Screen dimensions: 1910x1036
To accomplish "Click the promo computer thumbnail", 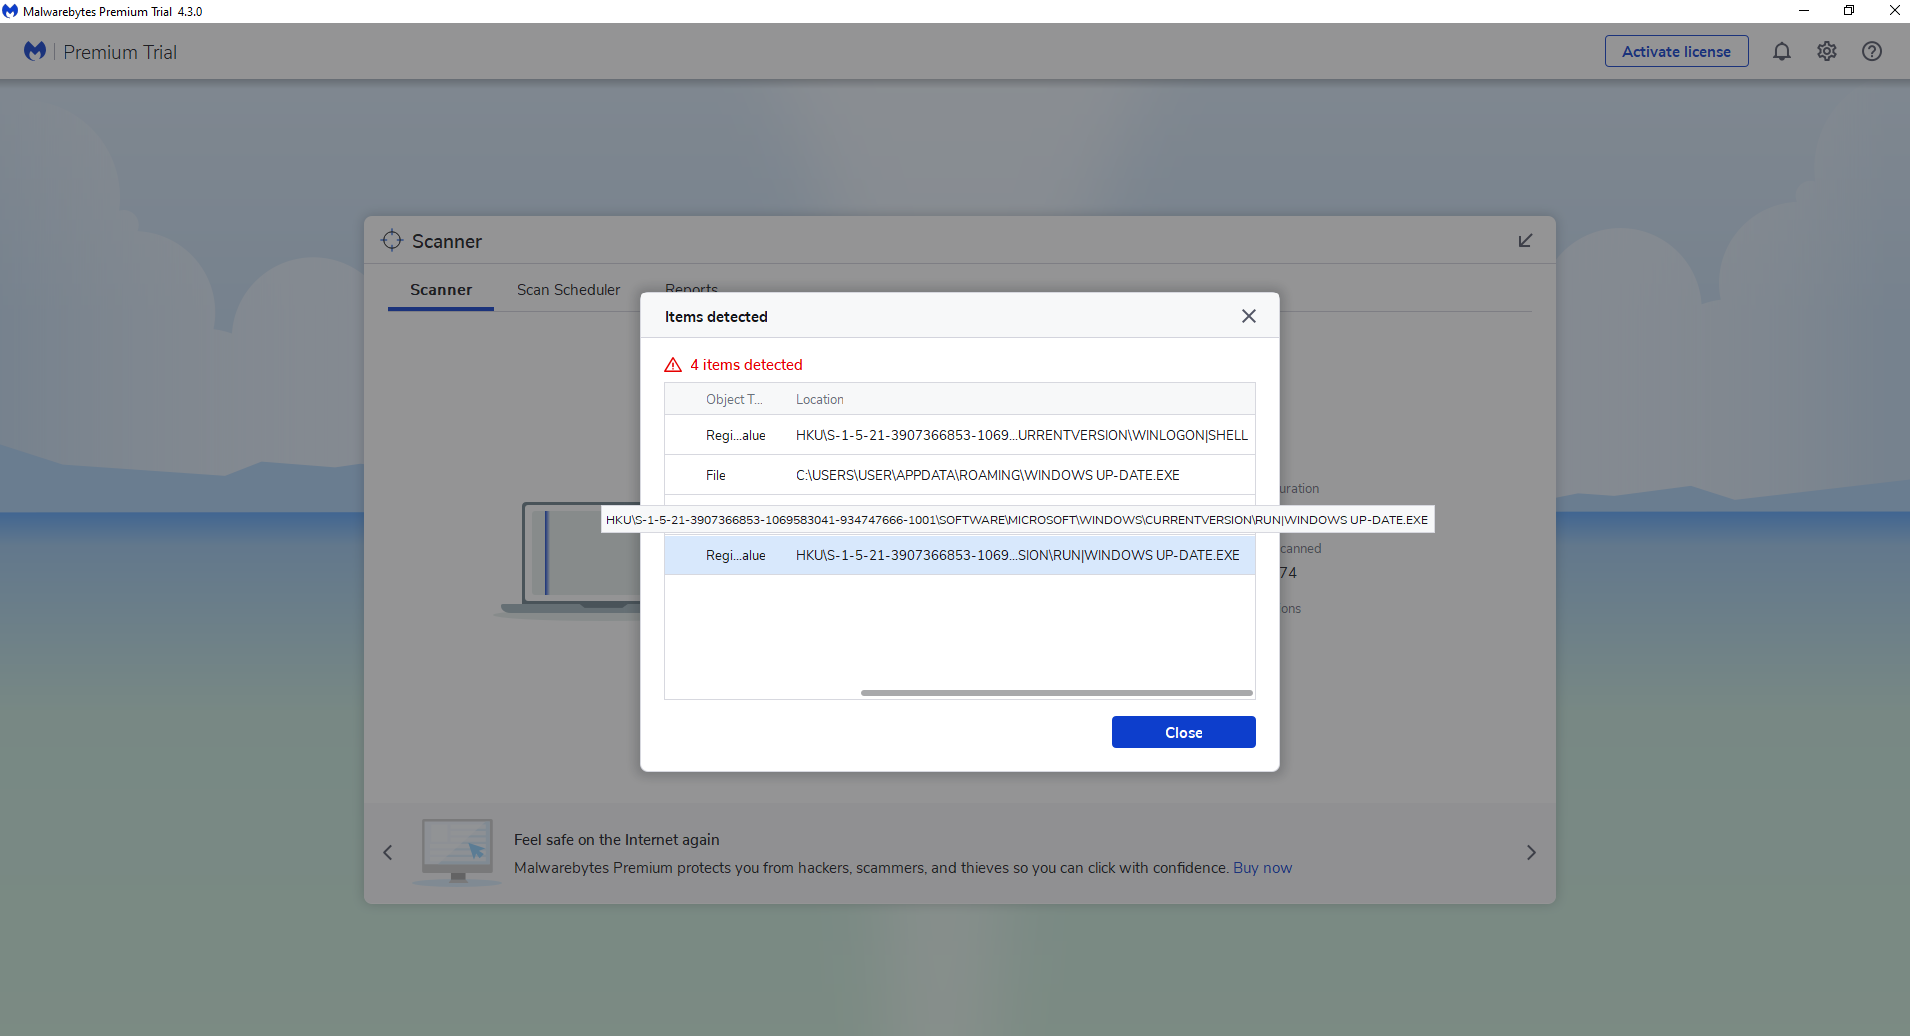I will coord(457,852).
